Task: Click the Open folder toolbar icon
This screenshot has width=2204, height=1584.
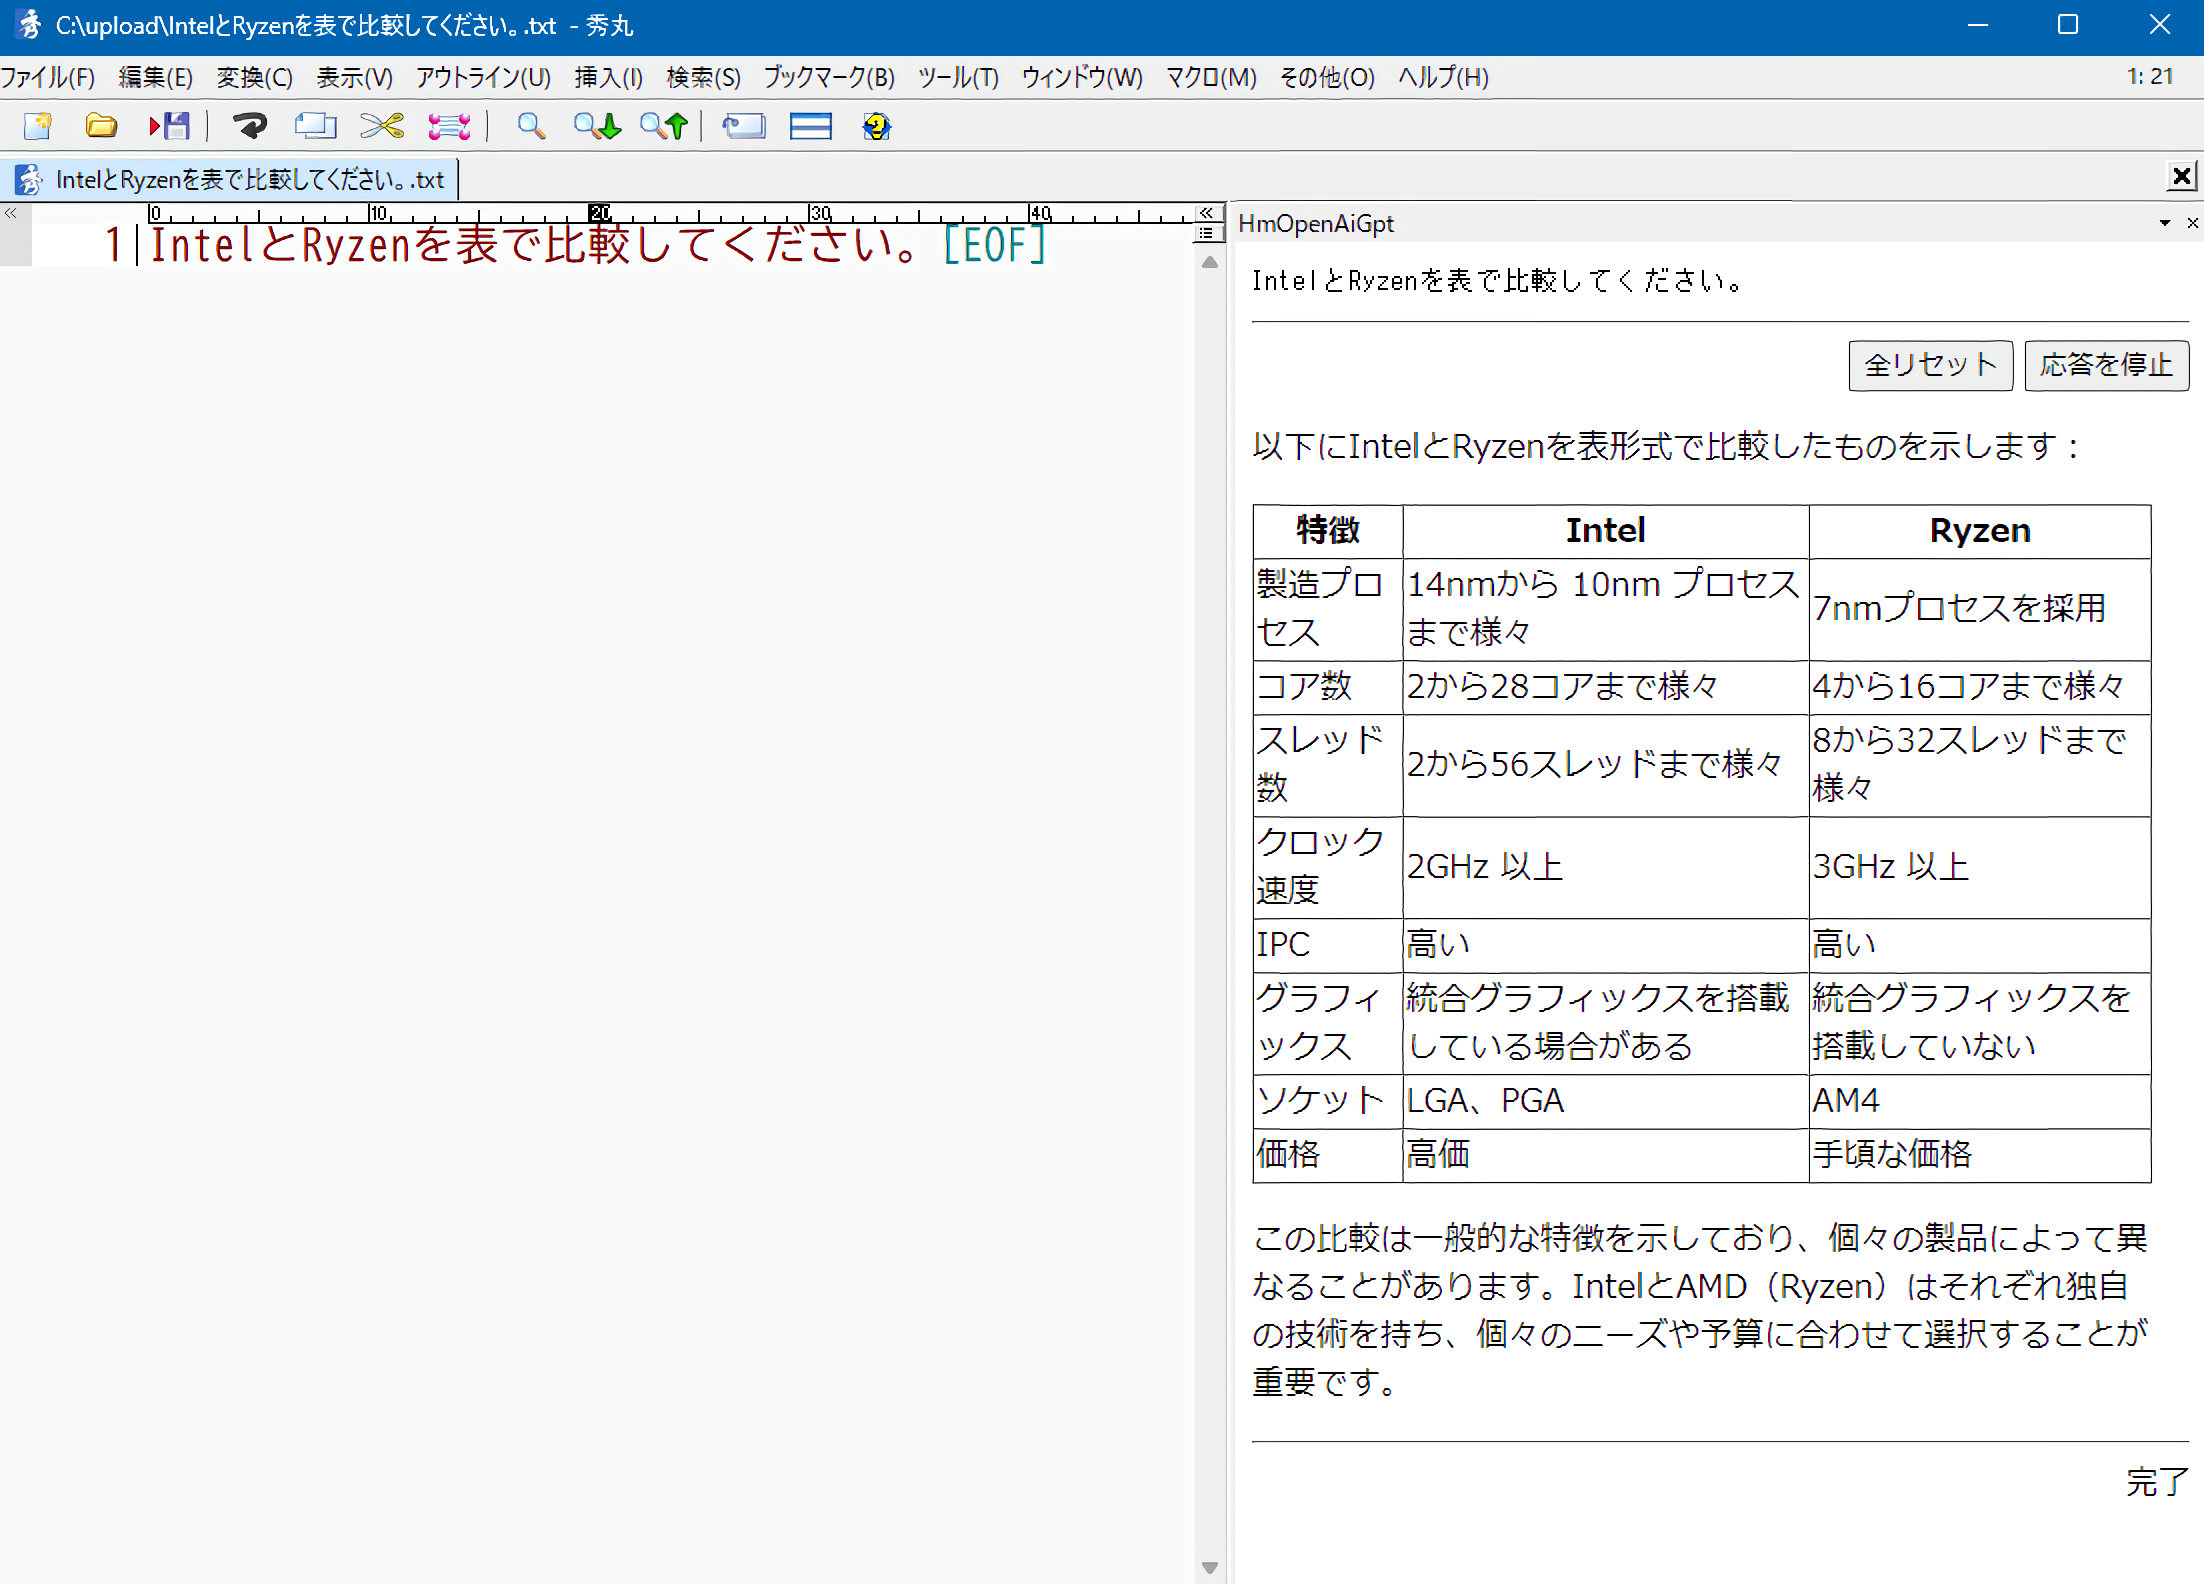Action: click(x=101, y=126)
